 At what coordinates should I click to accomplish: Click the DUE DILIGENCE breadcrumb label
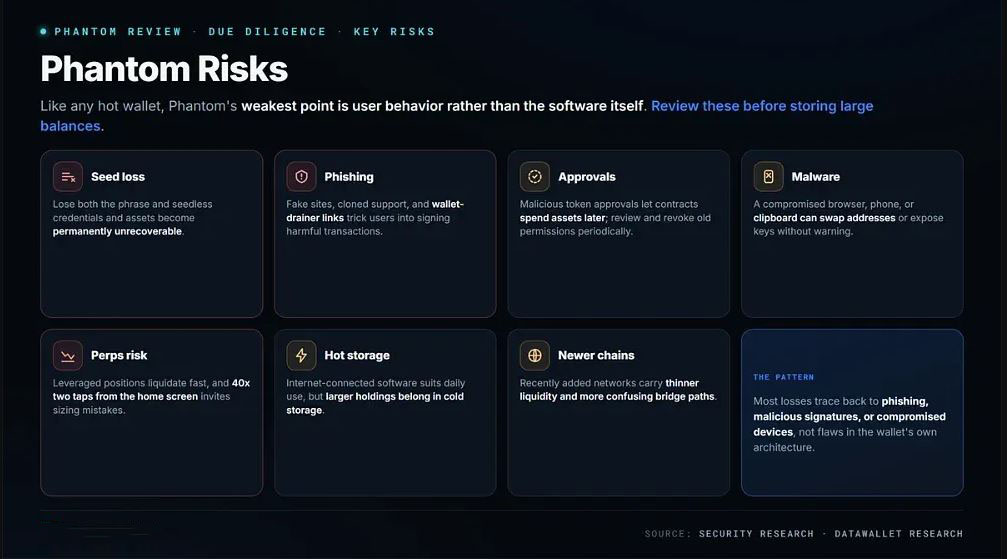(x=267, y=31)
